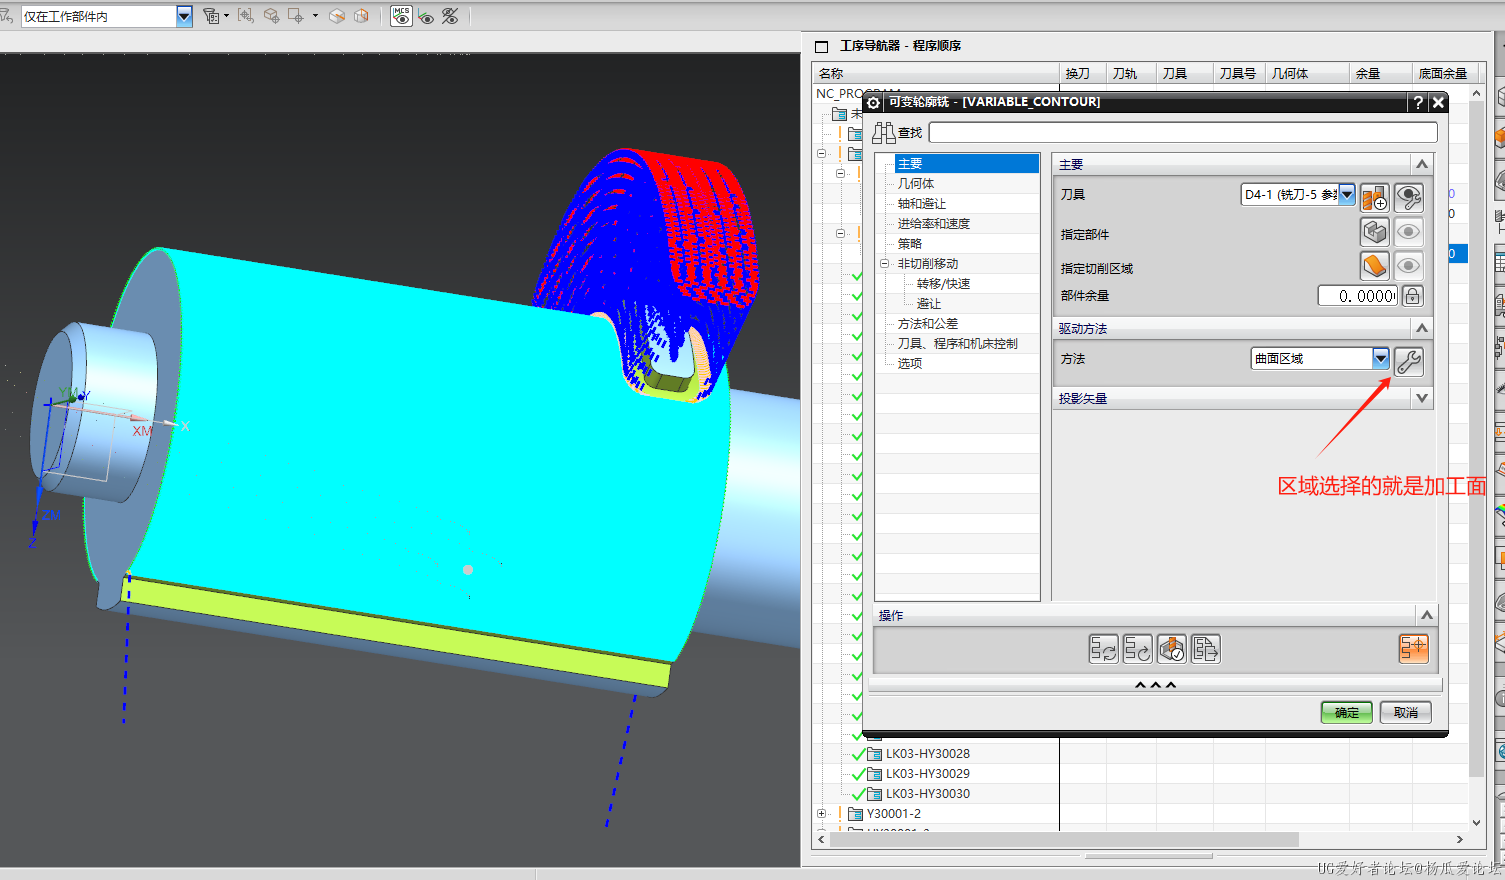The image size is (1505, 880).
Task: Click the orange-face cube toolbar icon
Action: (x=361, y=16)
